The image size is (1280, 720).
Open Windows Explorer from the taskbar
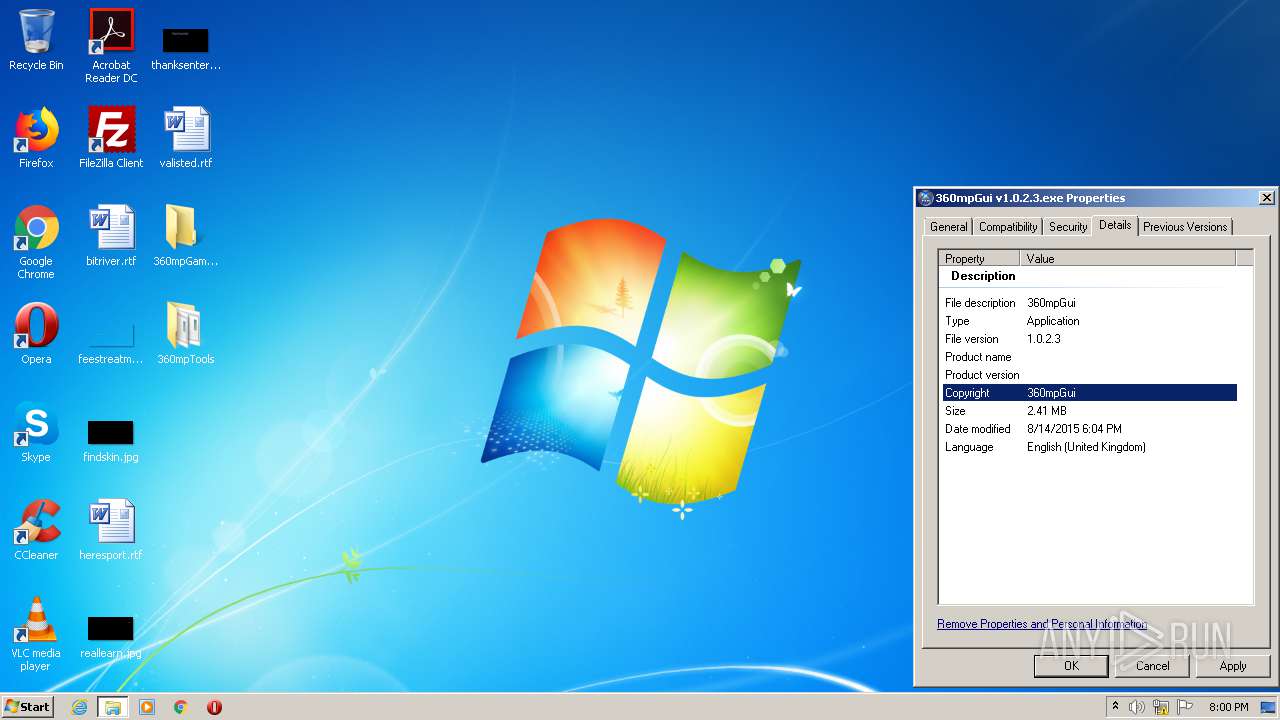tap(113, 707)
